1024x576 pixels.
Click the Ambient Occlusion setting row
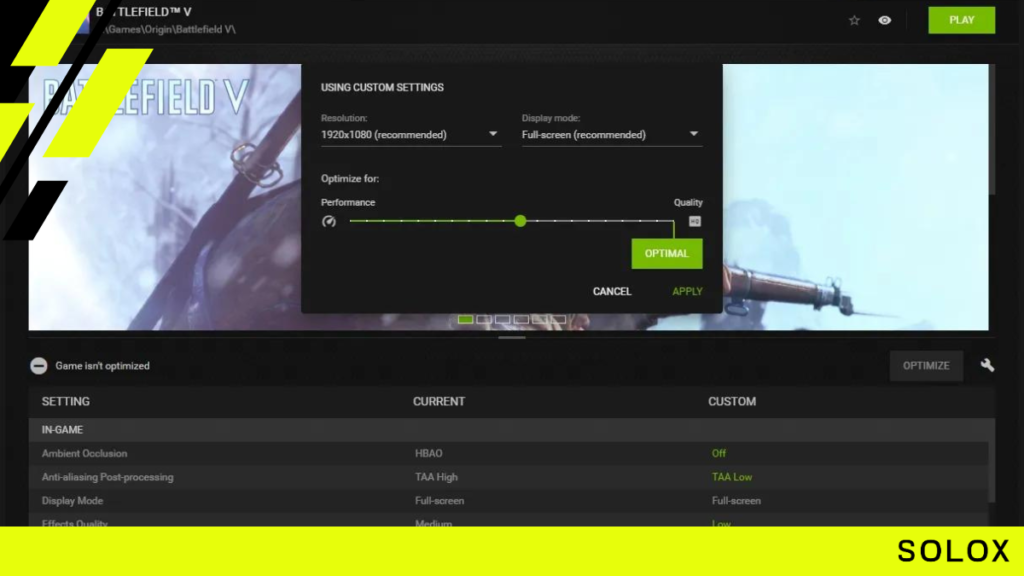click(508, 453)
